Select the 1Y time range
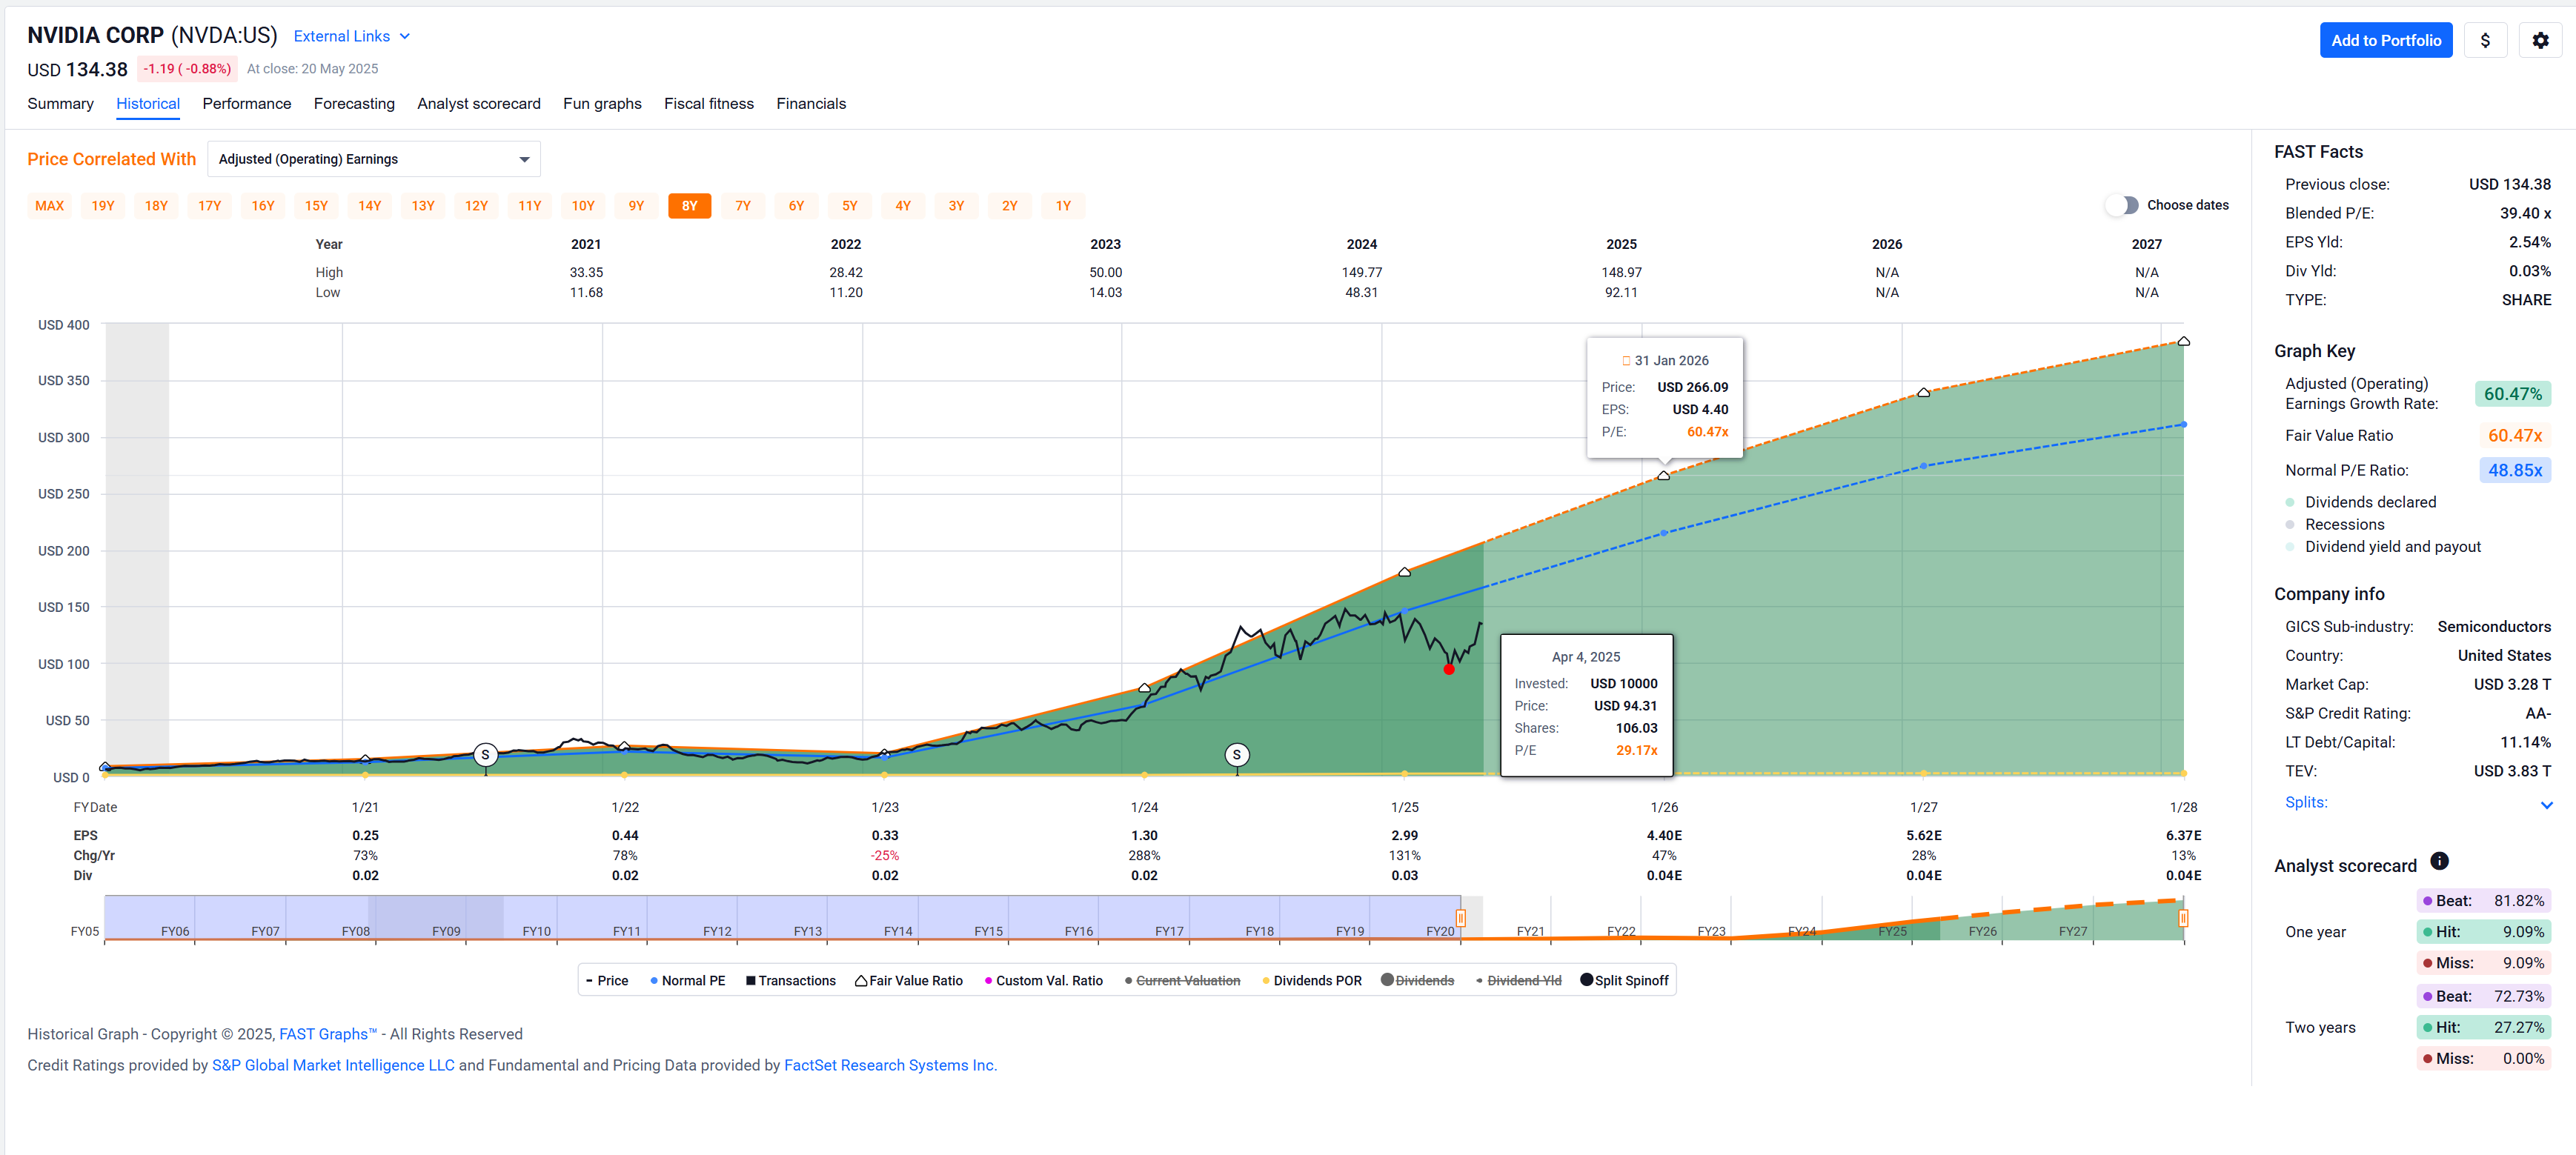2576x1155 pixels. (x=1063, y=206)
